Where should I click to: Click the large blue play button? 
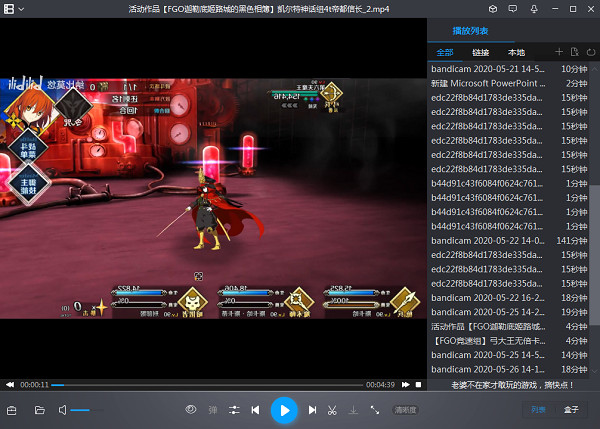click(x=284, y=410)
